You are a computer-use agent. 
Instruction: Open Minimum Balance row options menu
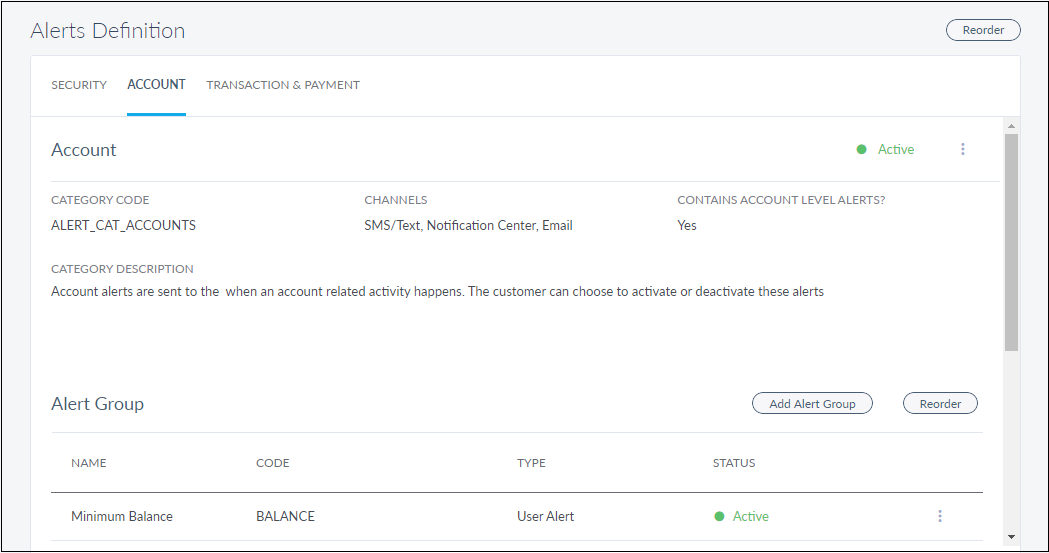click(940, 516)
